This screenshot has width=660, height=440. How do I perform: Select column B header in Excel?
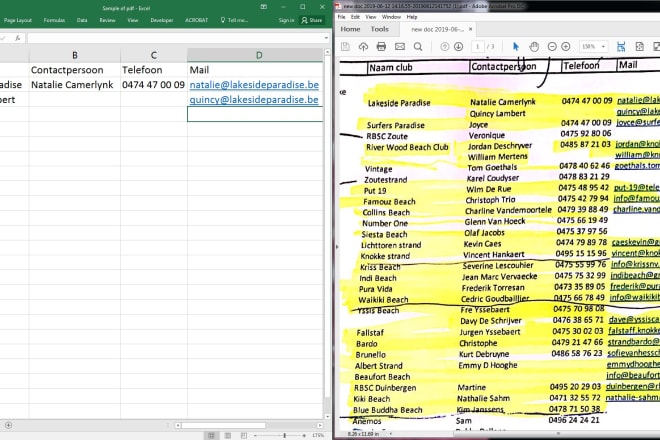(75, 55)
